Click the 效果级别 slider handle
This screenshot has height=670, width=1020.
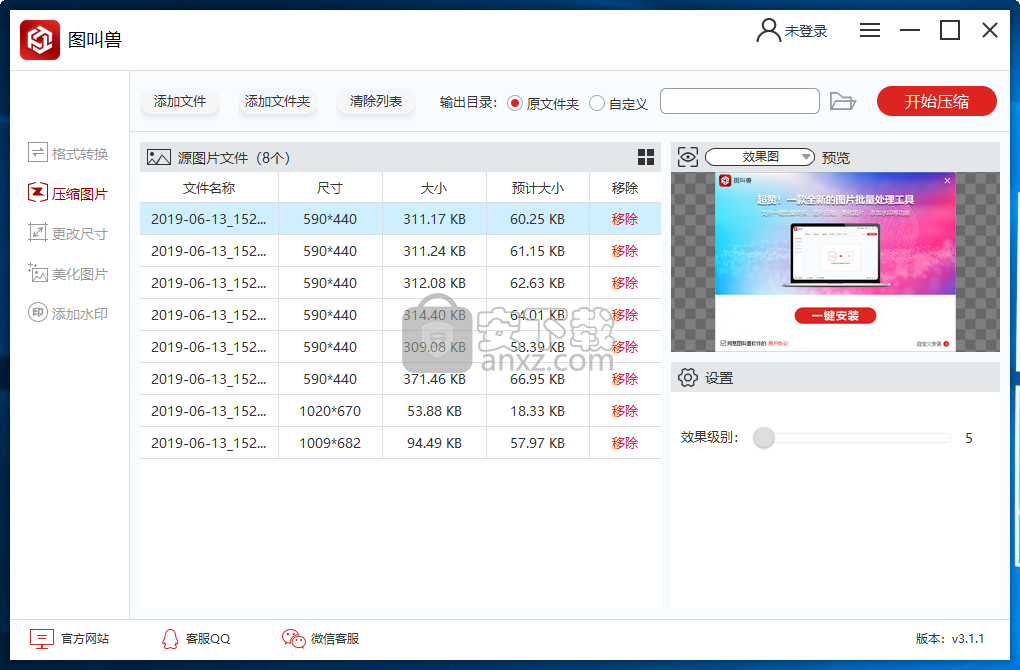(764, 438)
